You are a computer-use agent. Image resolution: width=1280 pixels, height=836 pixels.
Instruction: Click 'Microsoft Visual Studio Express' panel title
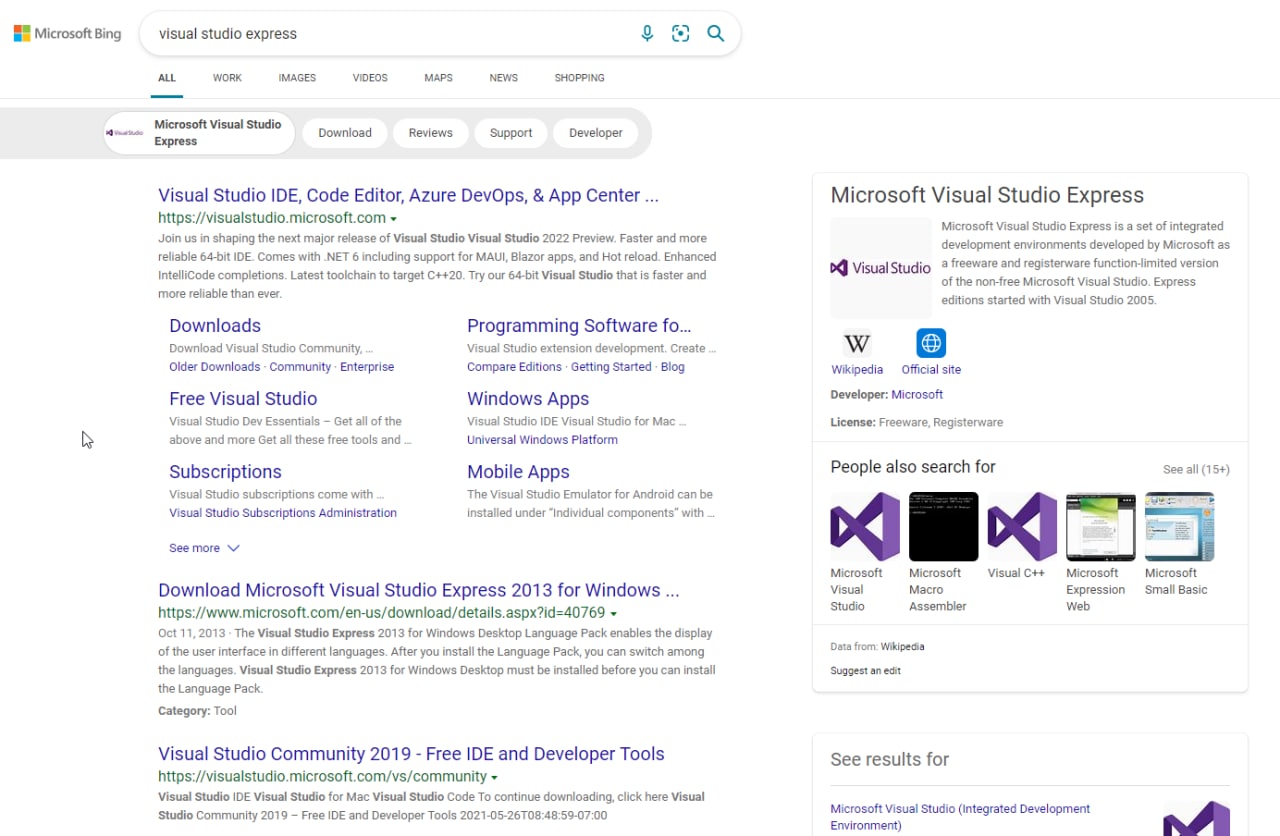click(987, 195)
